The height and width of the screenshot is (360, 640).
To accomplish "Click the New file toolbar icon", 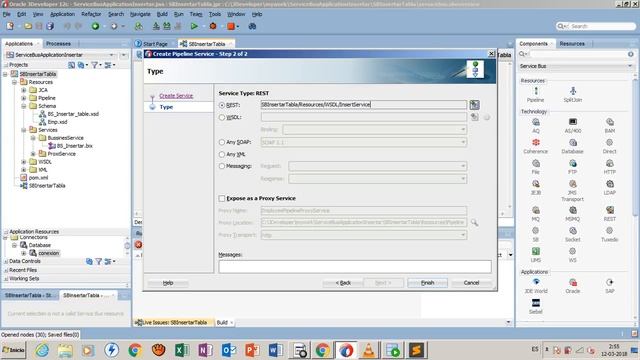I will click(x=10, y=26).
